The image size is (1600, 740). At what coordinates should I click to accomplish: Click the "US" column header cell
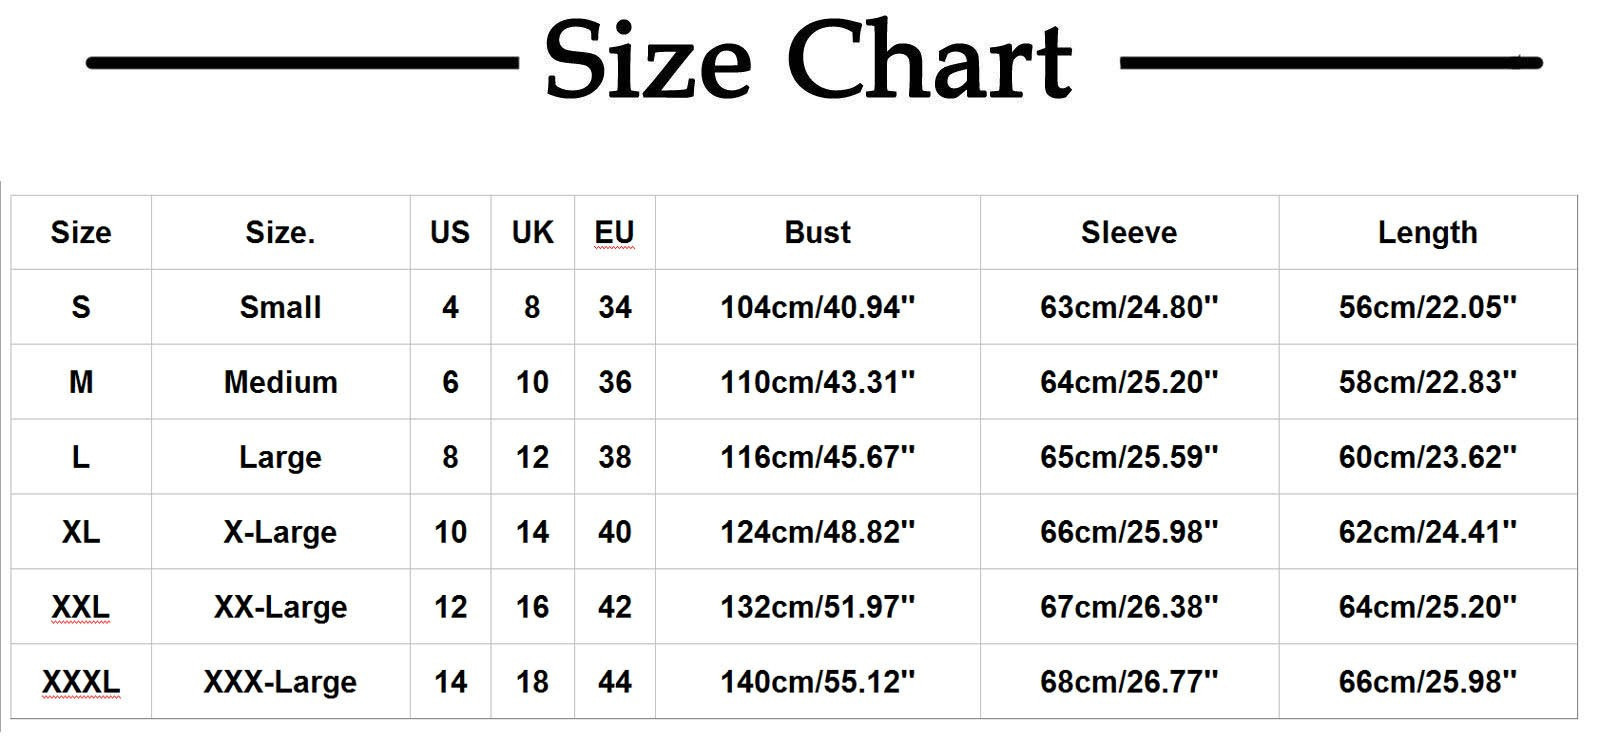[x=450, y=232]
